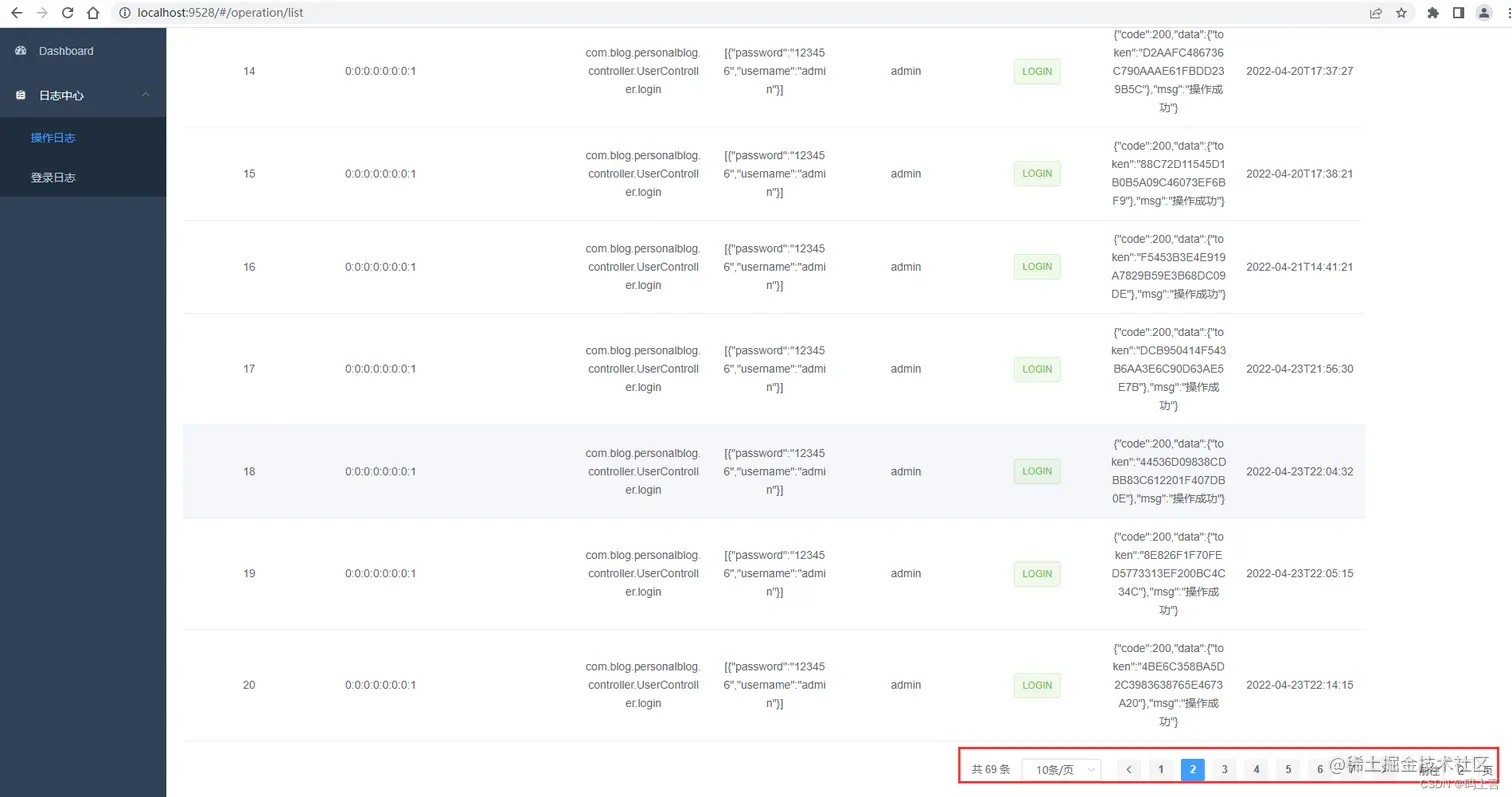The width and height of the screenshot is (1512, 797).
Task: Click timestamp 2022-04-23T21:56:30
Action: coord(1299,369)
